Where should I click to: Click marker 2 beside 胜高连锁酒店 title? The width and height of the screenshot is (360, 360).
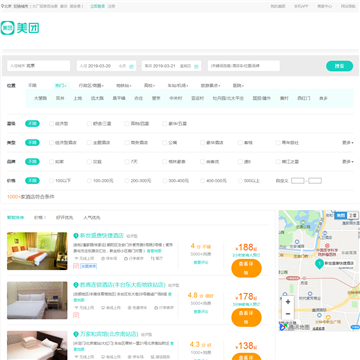pyautogui.click(x=76, y=285)
